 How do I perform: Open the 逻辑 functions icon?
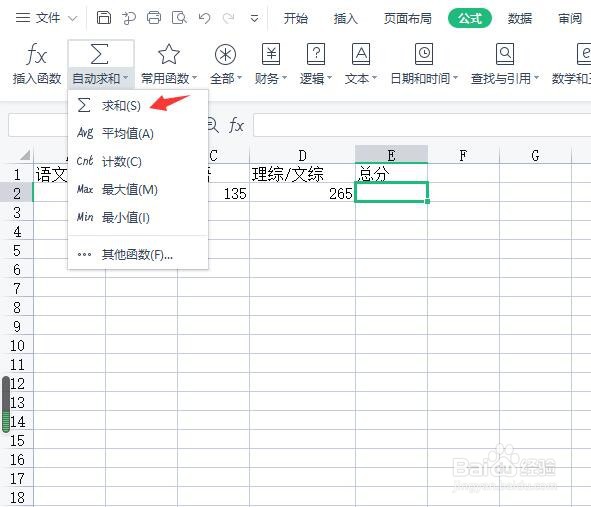pos(316,54)
